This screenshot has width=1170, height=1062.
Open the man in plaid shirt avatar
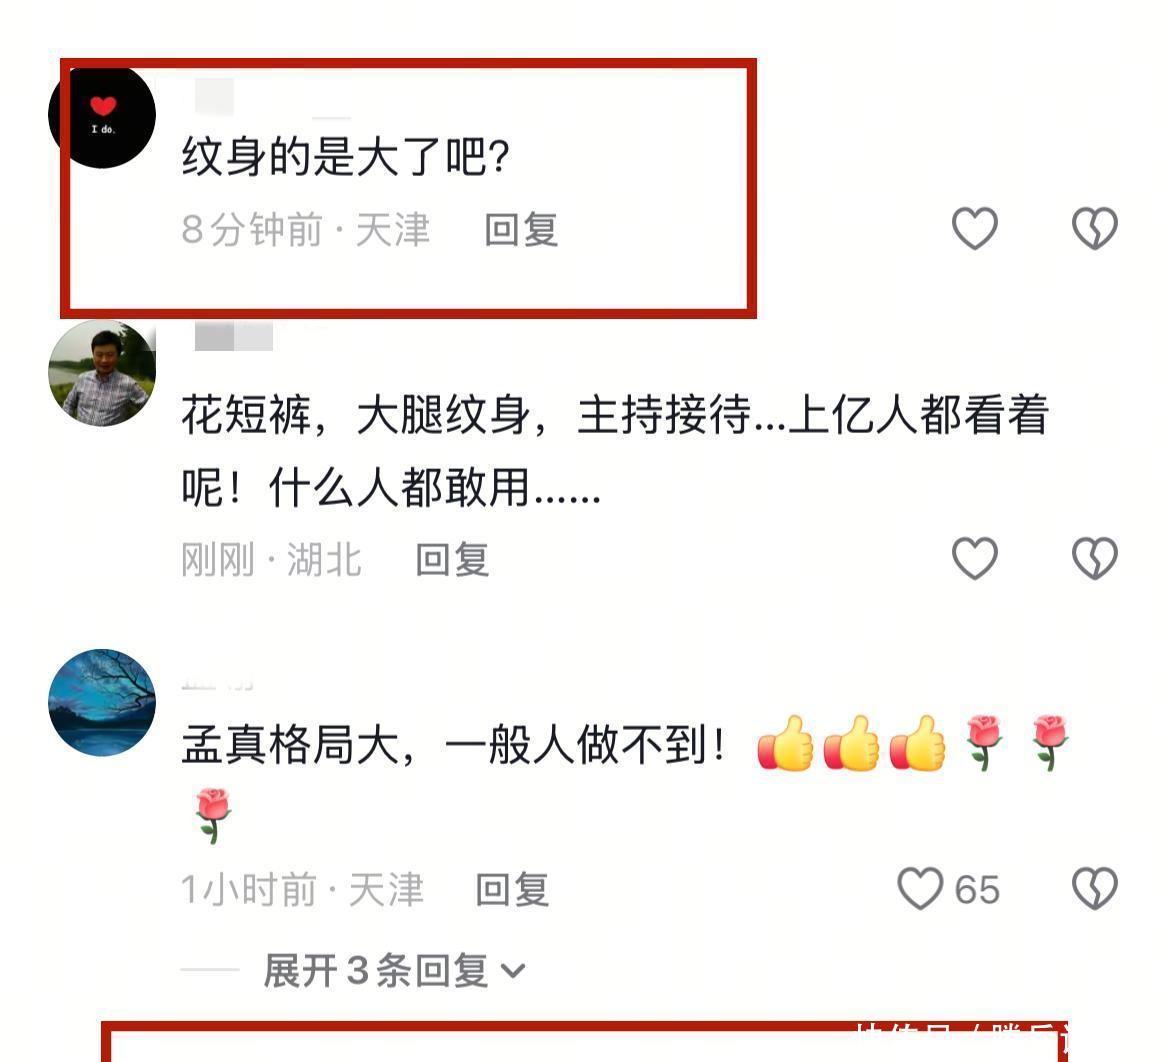[x=102, y=373]
